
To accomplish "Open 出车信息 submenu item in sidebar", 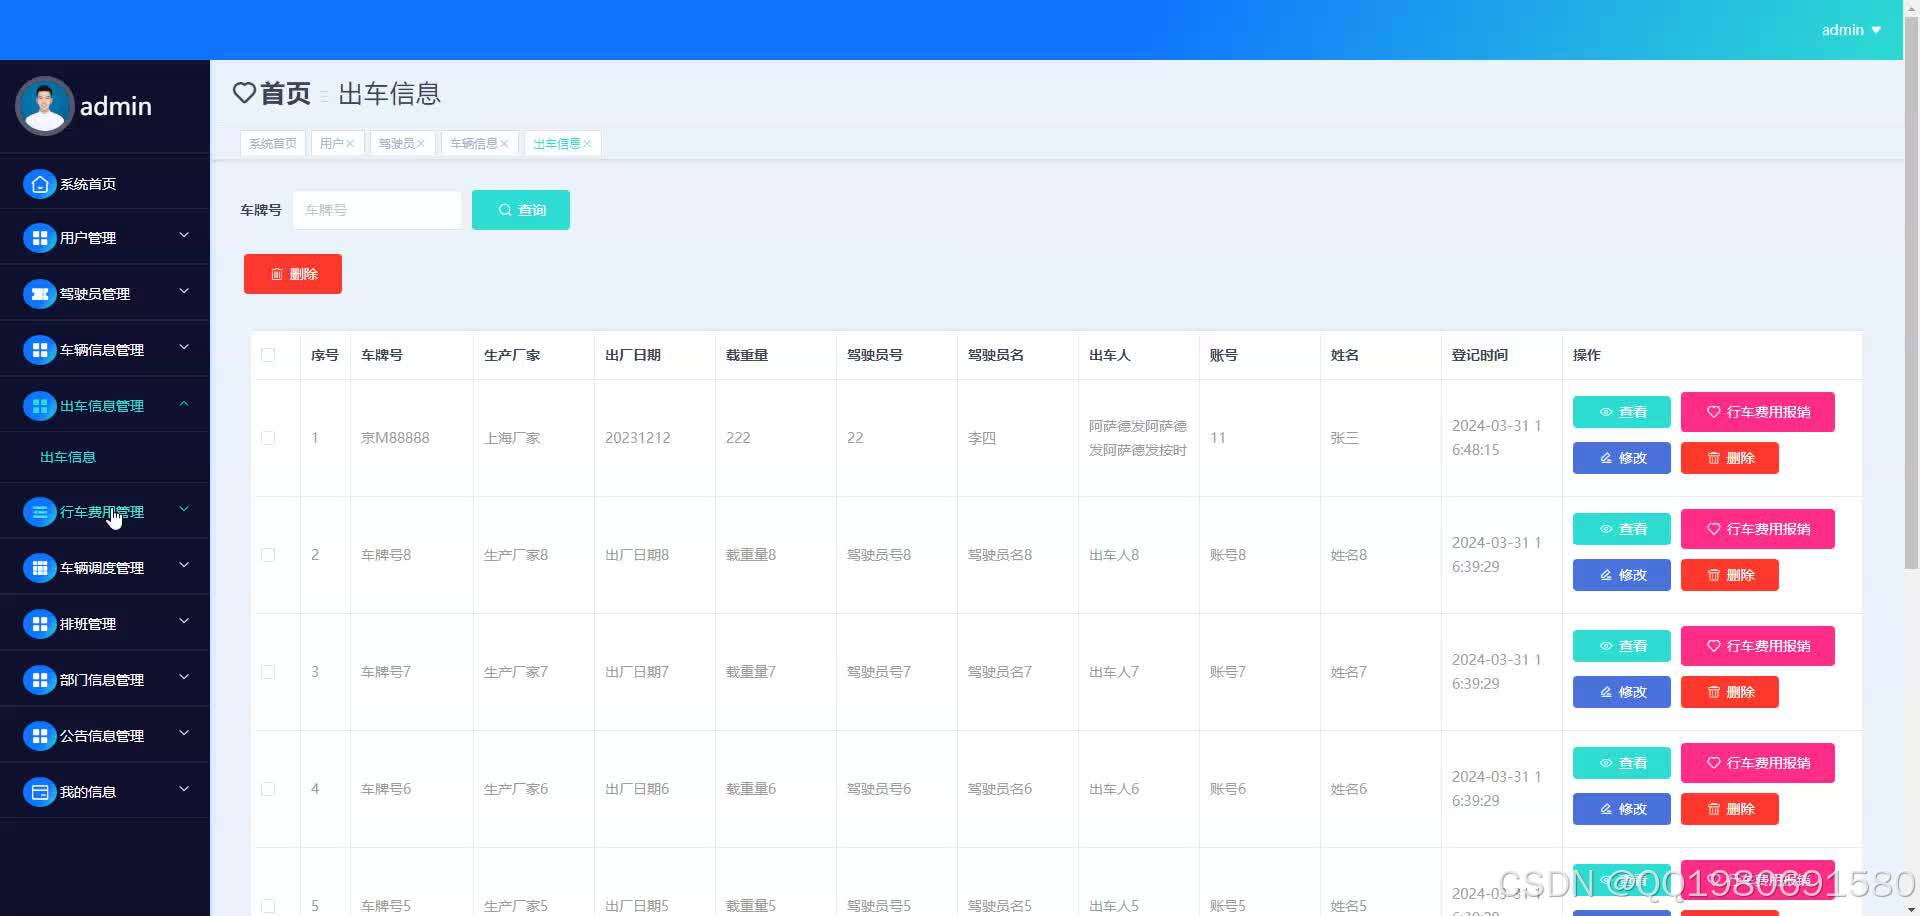I will click(68, 457).
